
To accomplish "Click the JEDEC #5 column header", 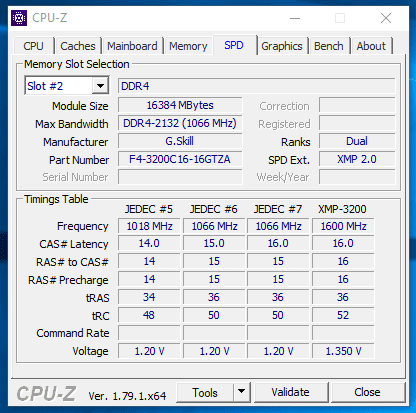I will (149, 209).
